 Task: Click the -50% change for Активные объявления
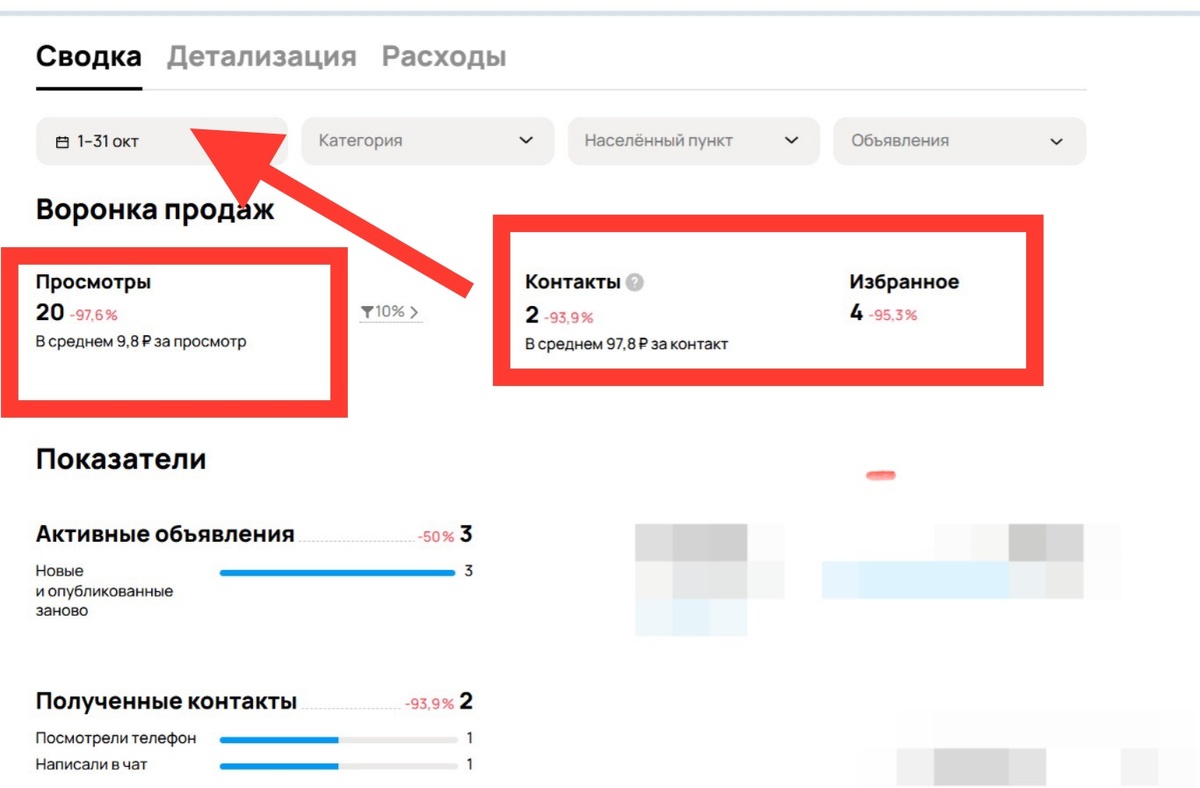436,537
